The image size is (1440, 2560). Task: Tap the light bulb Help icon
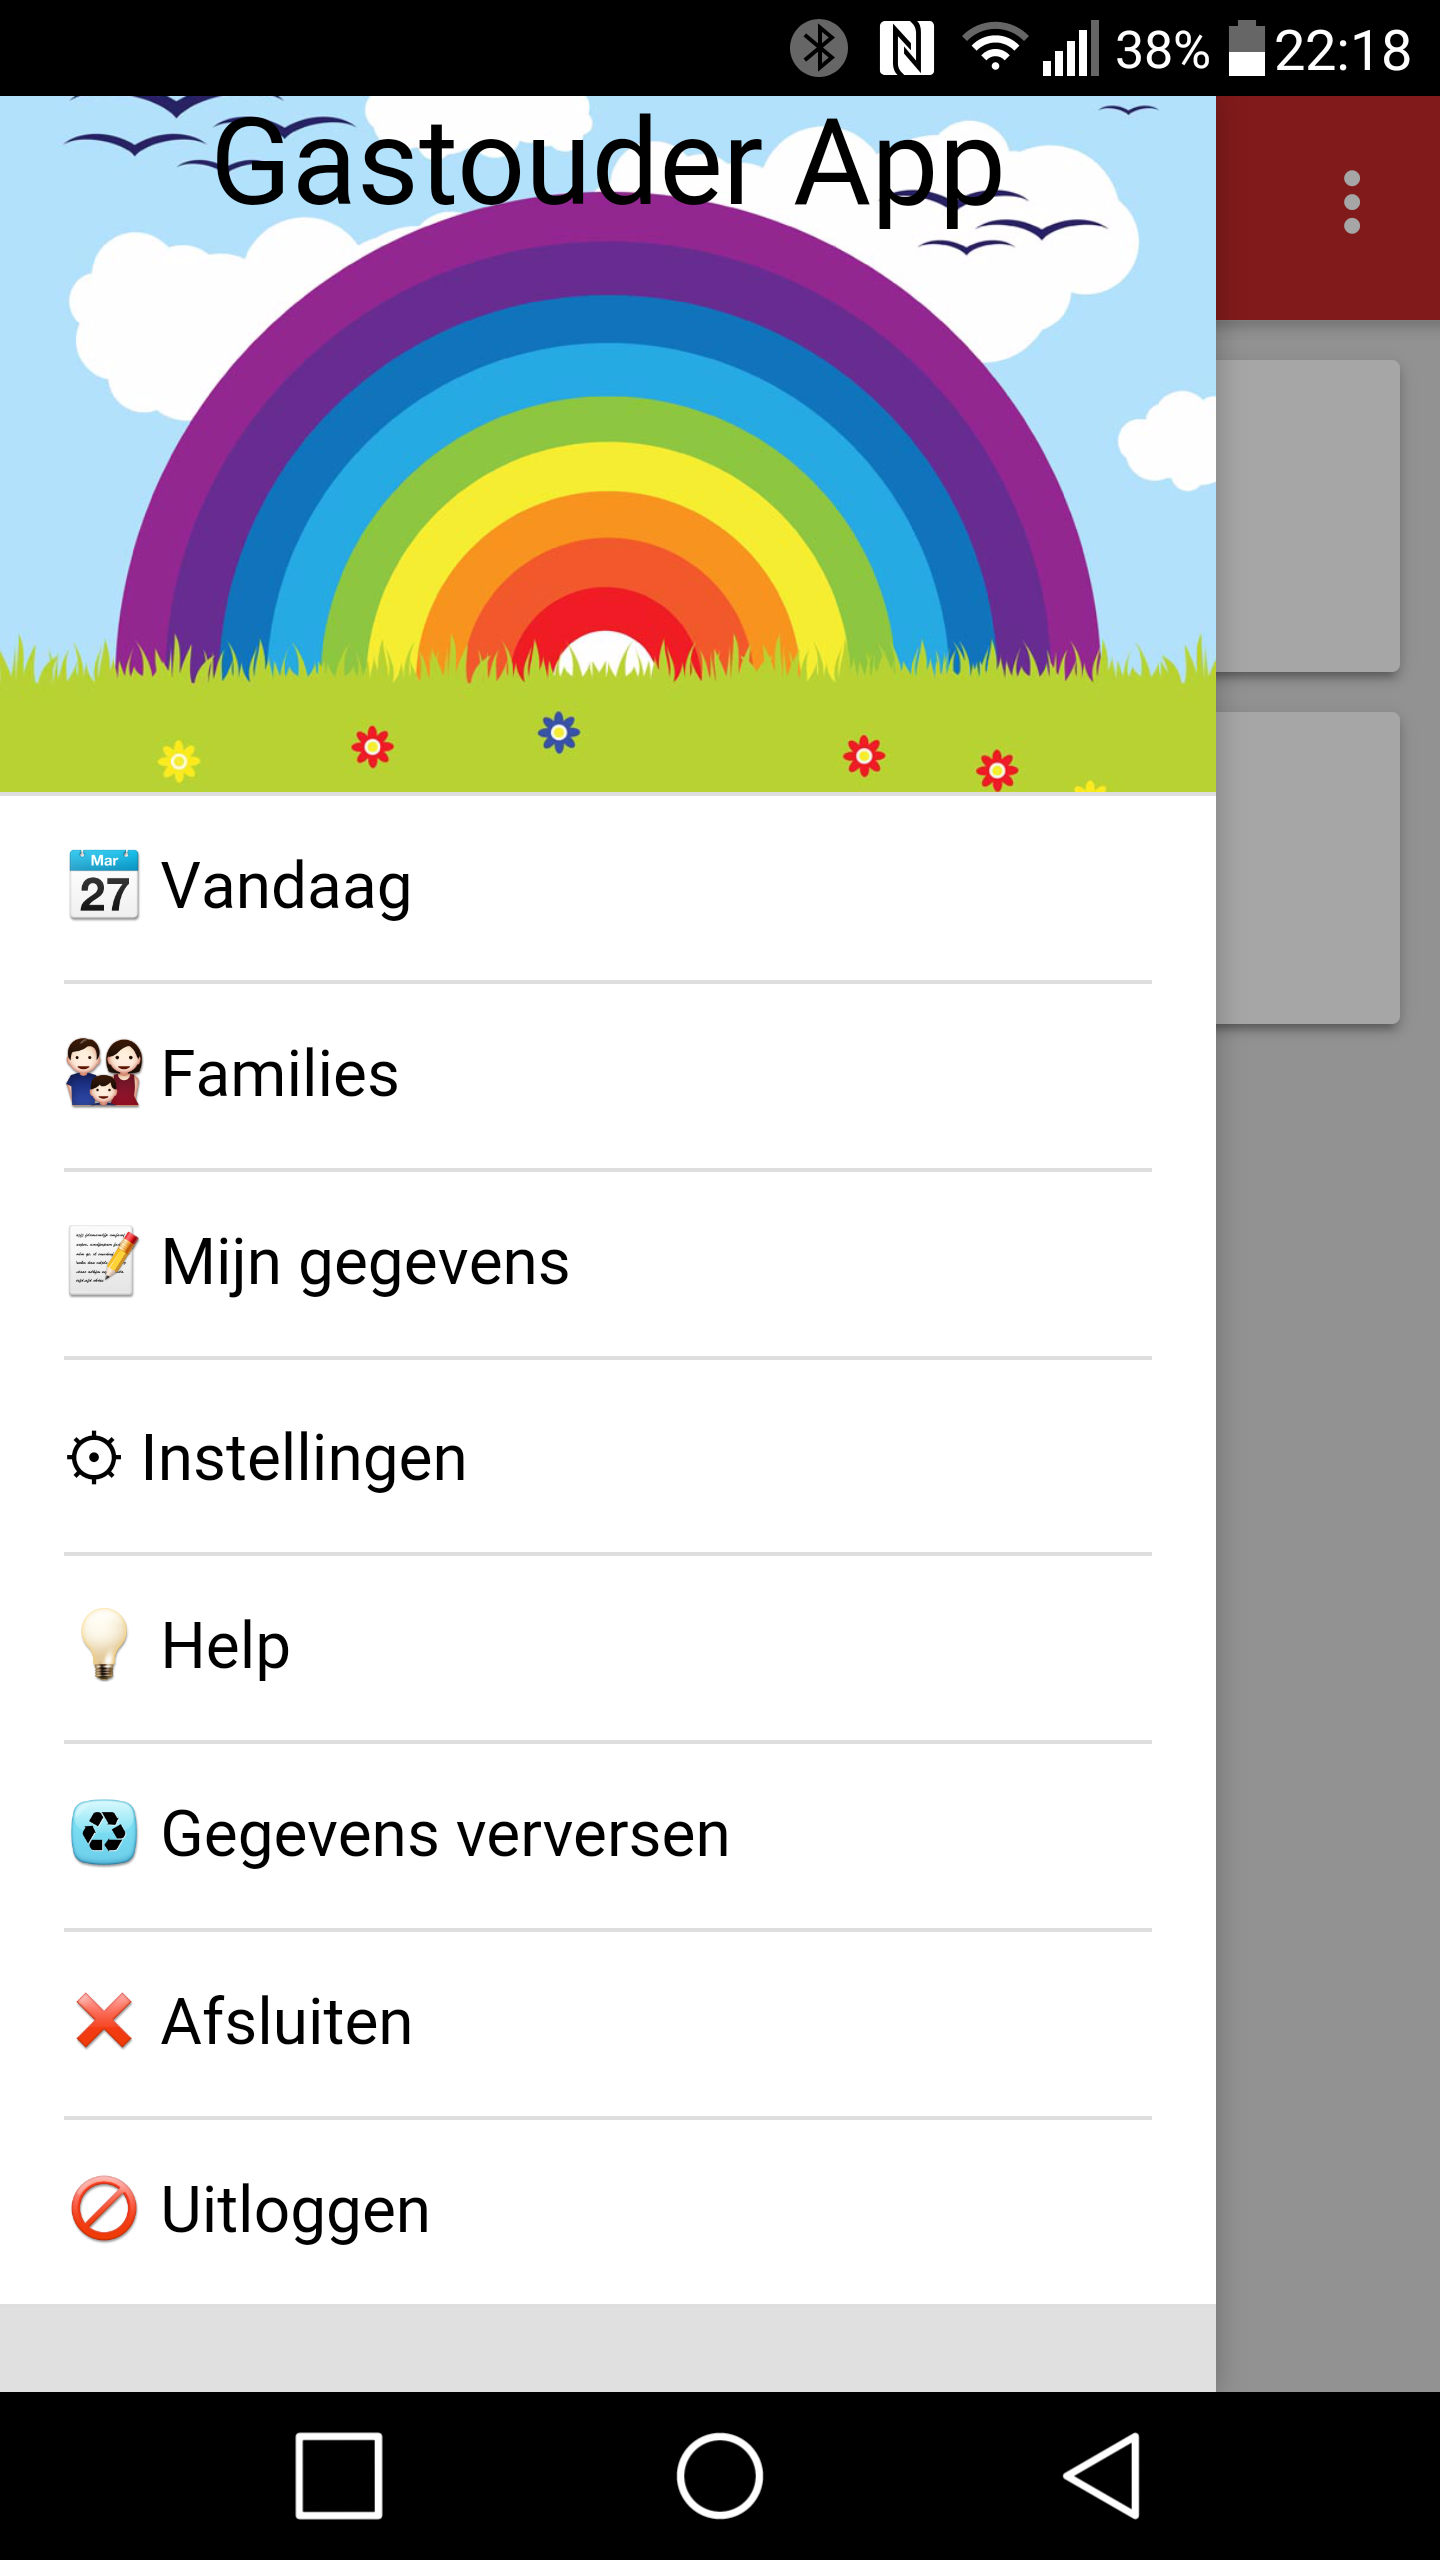pos(104,1646)
